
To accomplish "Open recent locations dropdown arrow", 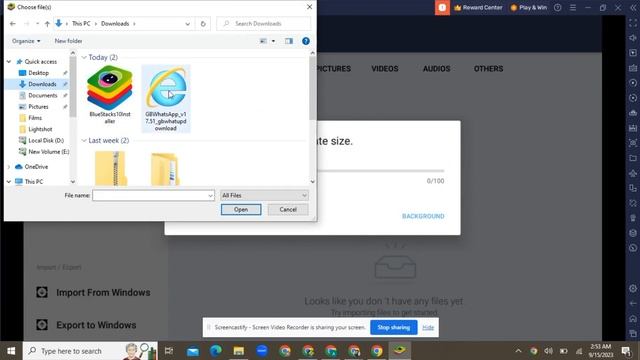I will [38, 24].
